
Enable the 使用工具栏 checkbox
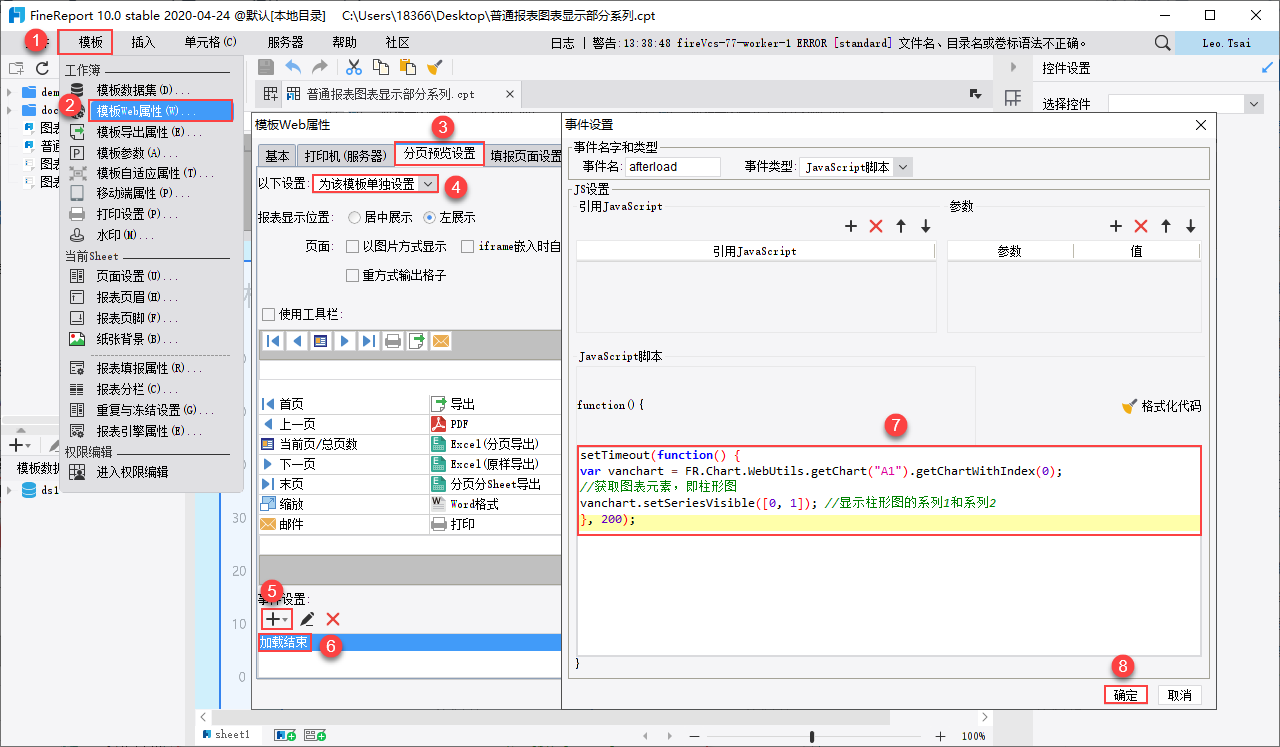267,314
